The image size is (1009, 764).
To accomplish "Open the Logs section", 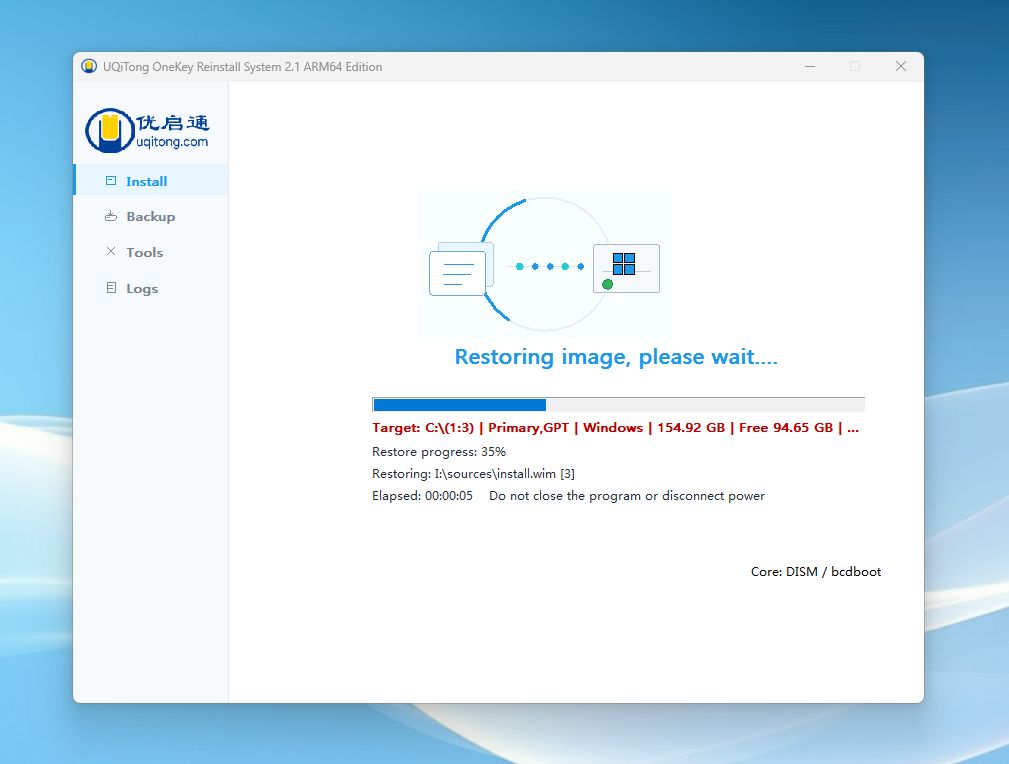I will click(x=151, y=288).
